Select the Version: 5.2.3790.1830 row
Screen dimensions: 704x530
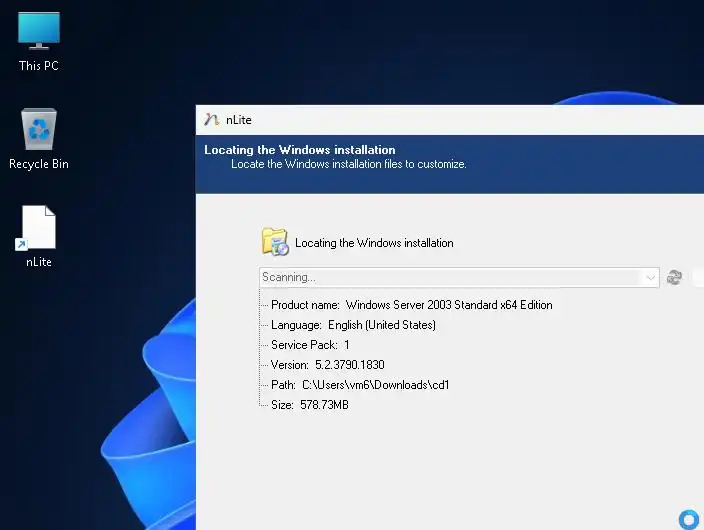pyautogui.click(x=328, y=365)
